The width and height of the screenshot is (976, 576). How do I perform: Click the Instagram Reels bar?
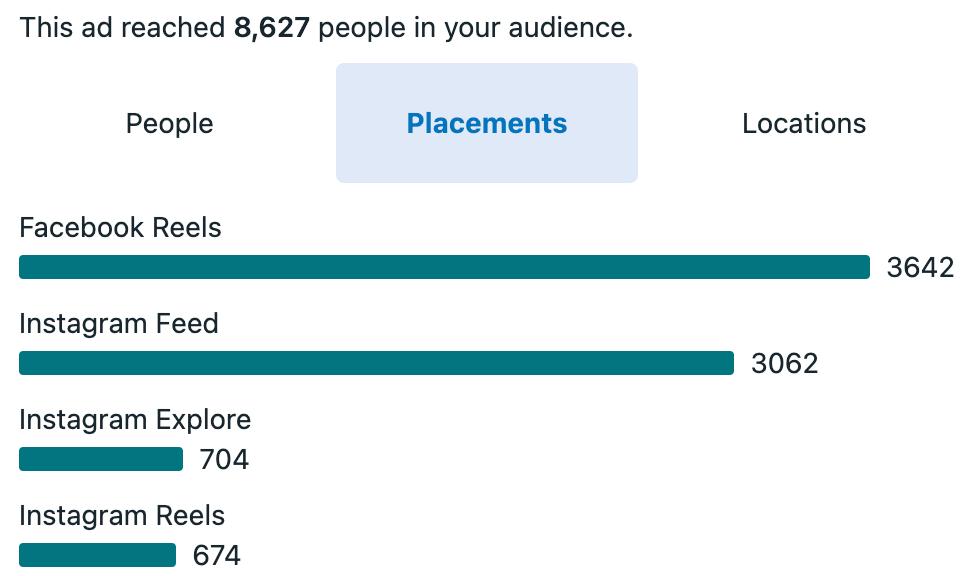pyautogui.click(x=98, y=555)
